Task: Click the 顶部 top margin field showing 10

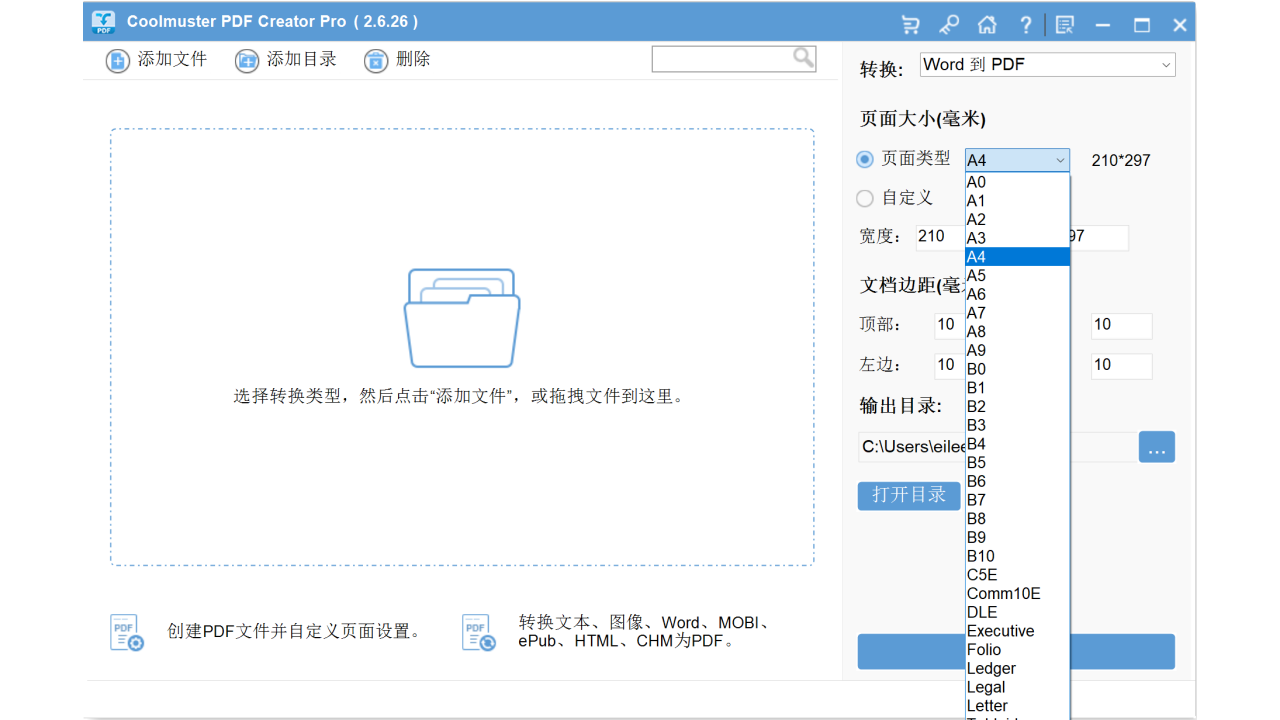Action: tap(946, 324)
